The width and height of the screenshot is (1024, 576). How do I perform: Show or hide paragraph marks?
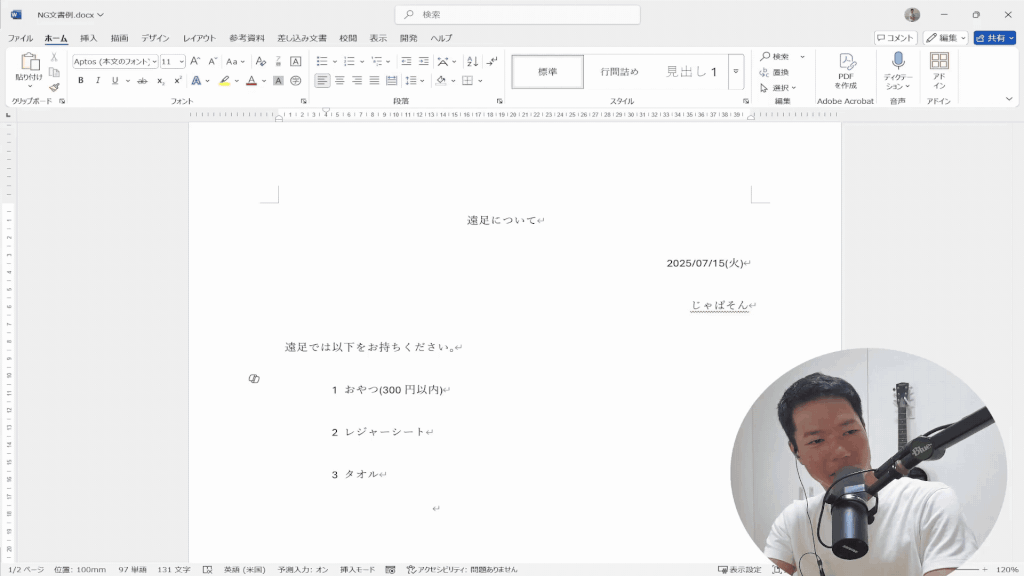pos(492,61)
